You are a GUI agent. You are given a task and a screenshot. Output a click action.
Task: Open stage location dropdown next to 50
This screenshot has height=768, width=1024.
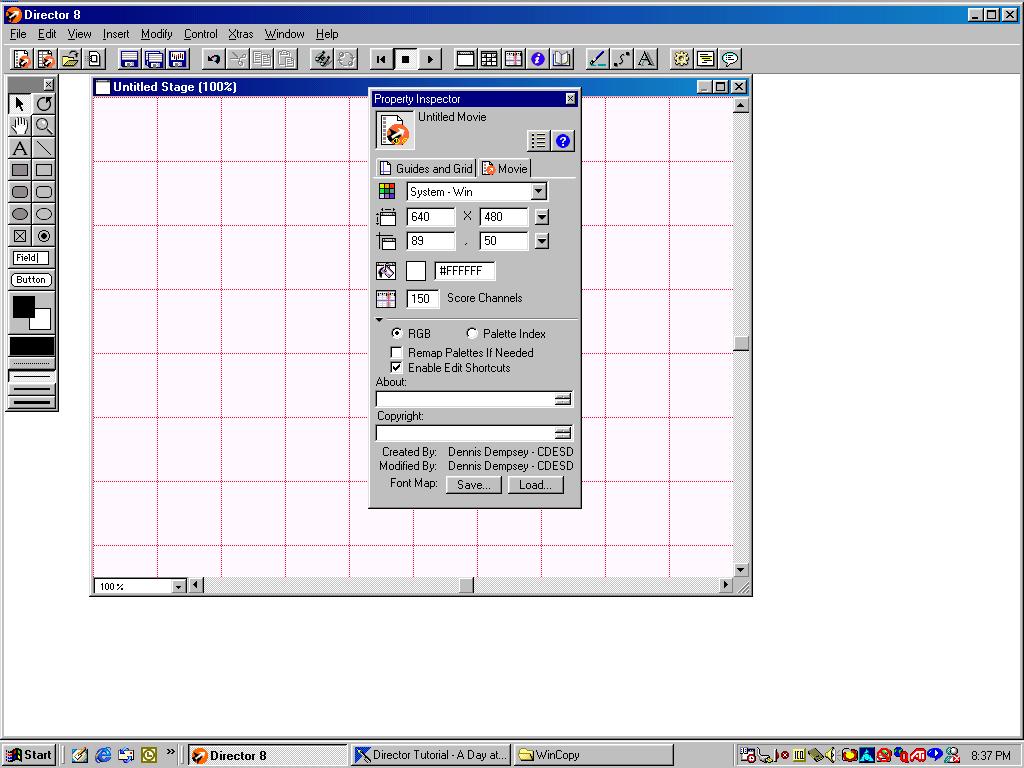coord(542,241)
